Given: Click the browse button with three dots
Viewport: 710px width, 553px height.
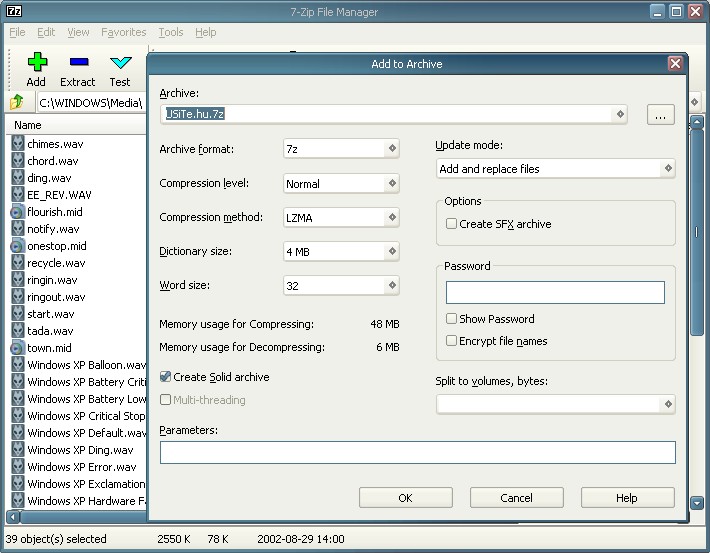Looking at the screenshot, I should [660, 115].
